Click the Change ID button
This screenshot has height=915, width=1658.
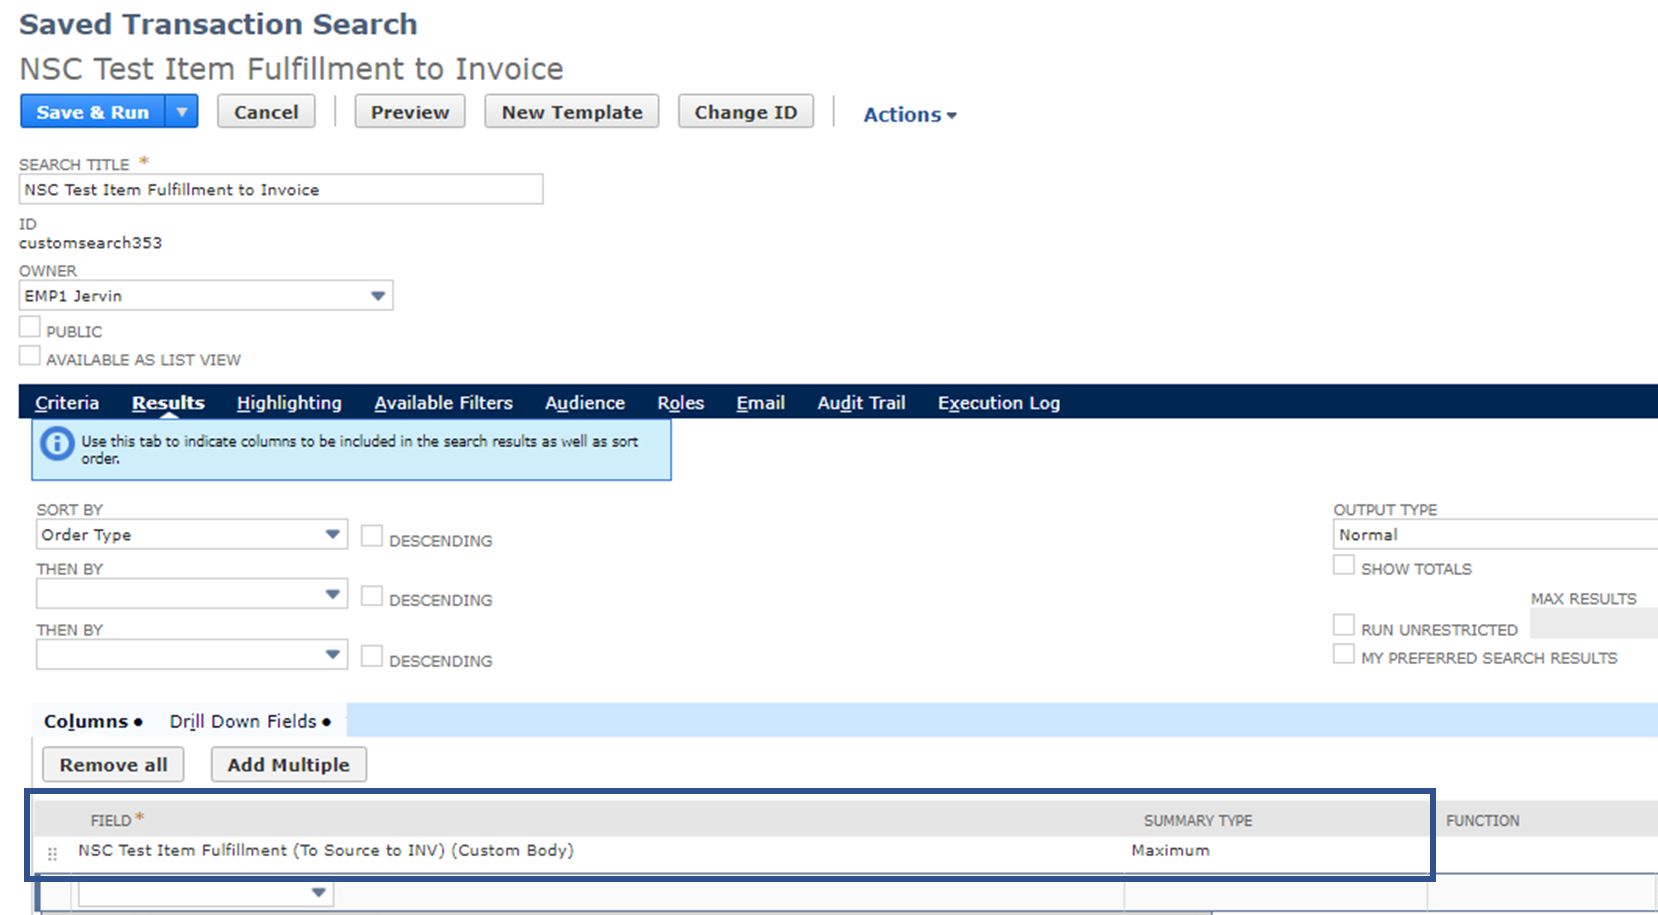click(x=746, y=112)
